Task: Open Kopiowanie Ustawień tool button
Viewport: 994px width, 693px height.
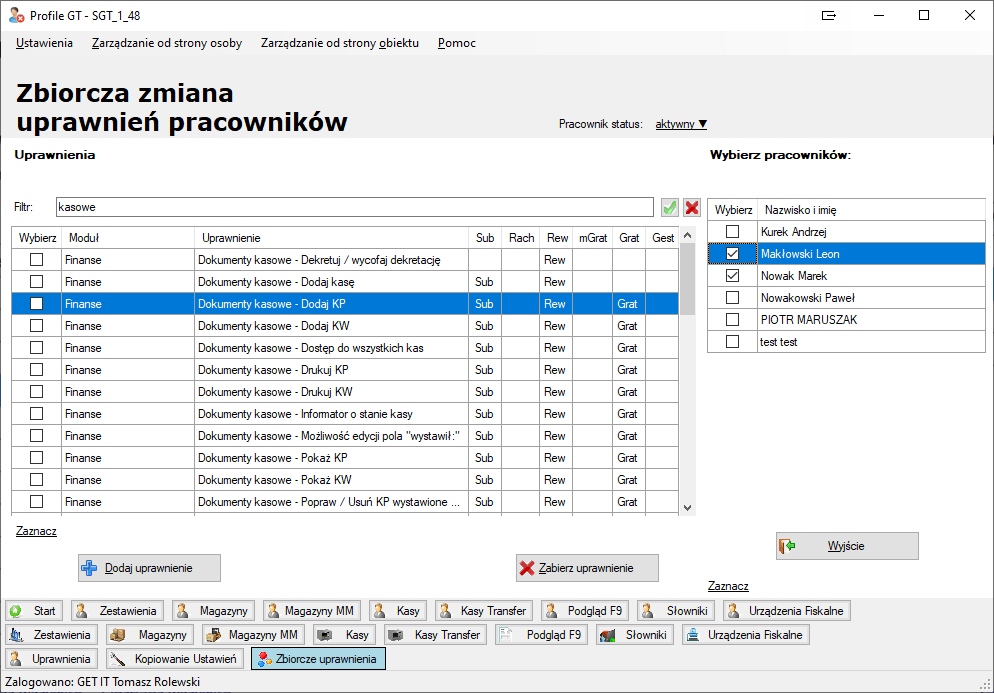Action: click(x=174, y=659)
